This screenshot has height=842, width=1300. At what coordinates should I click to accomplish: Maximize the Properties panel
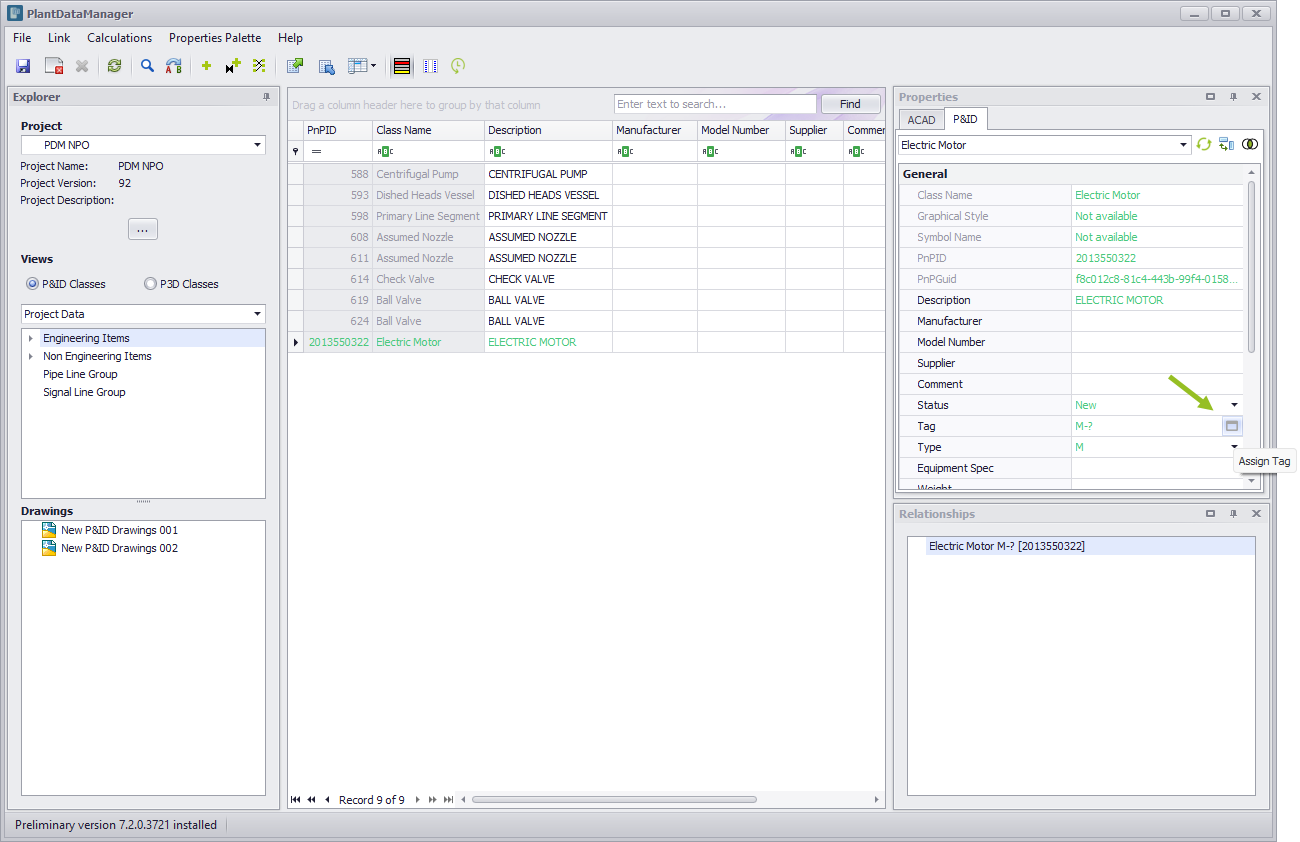coord(1210,97)
